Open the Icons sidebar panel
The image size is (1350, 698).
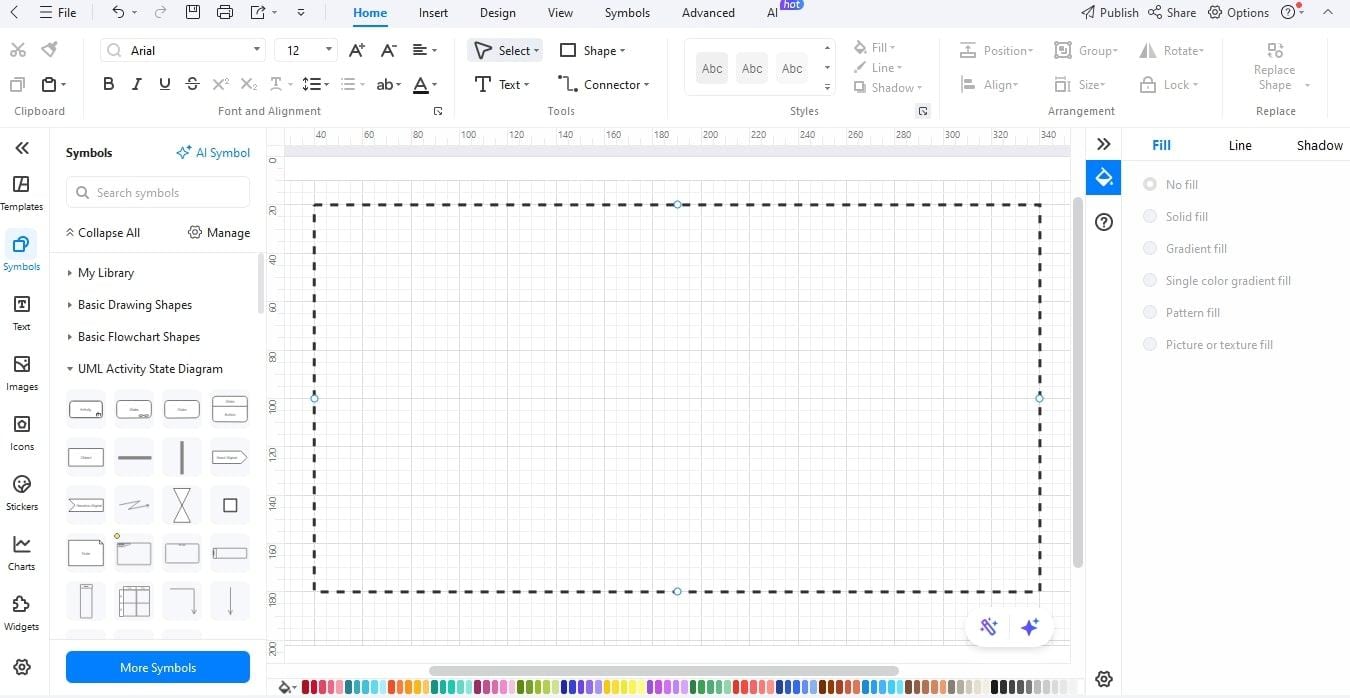click(21, 432)
